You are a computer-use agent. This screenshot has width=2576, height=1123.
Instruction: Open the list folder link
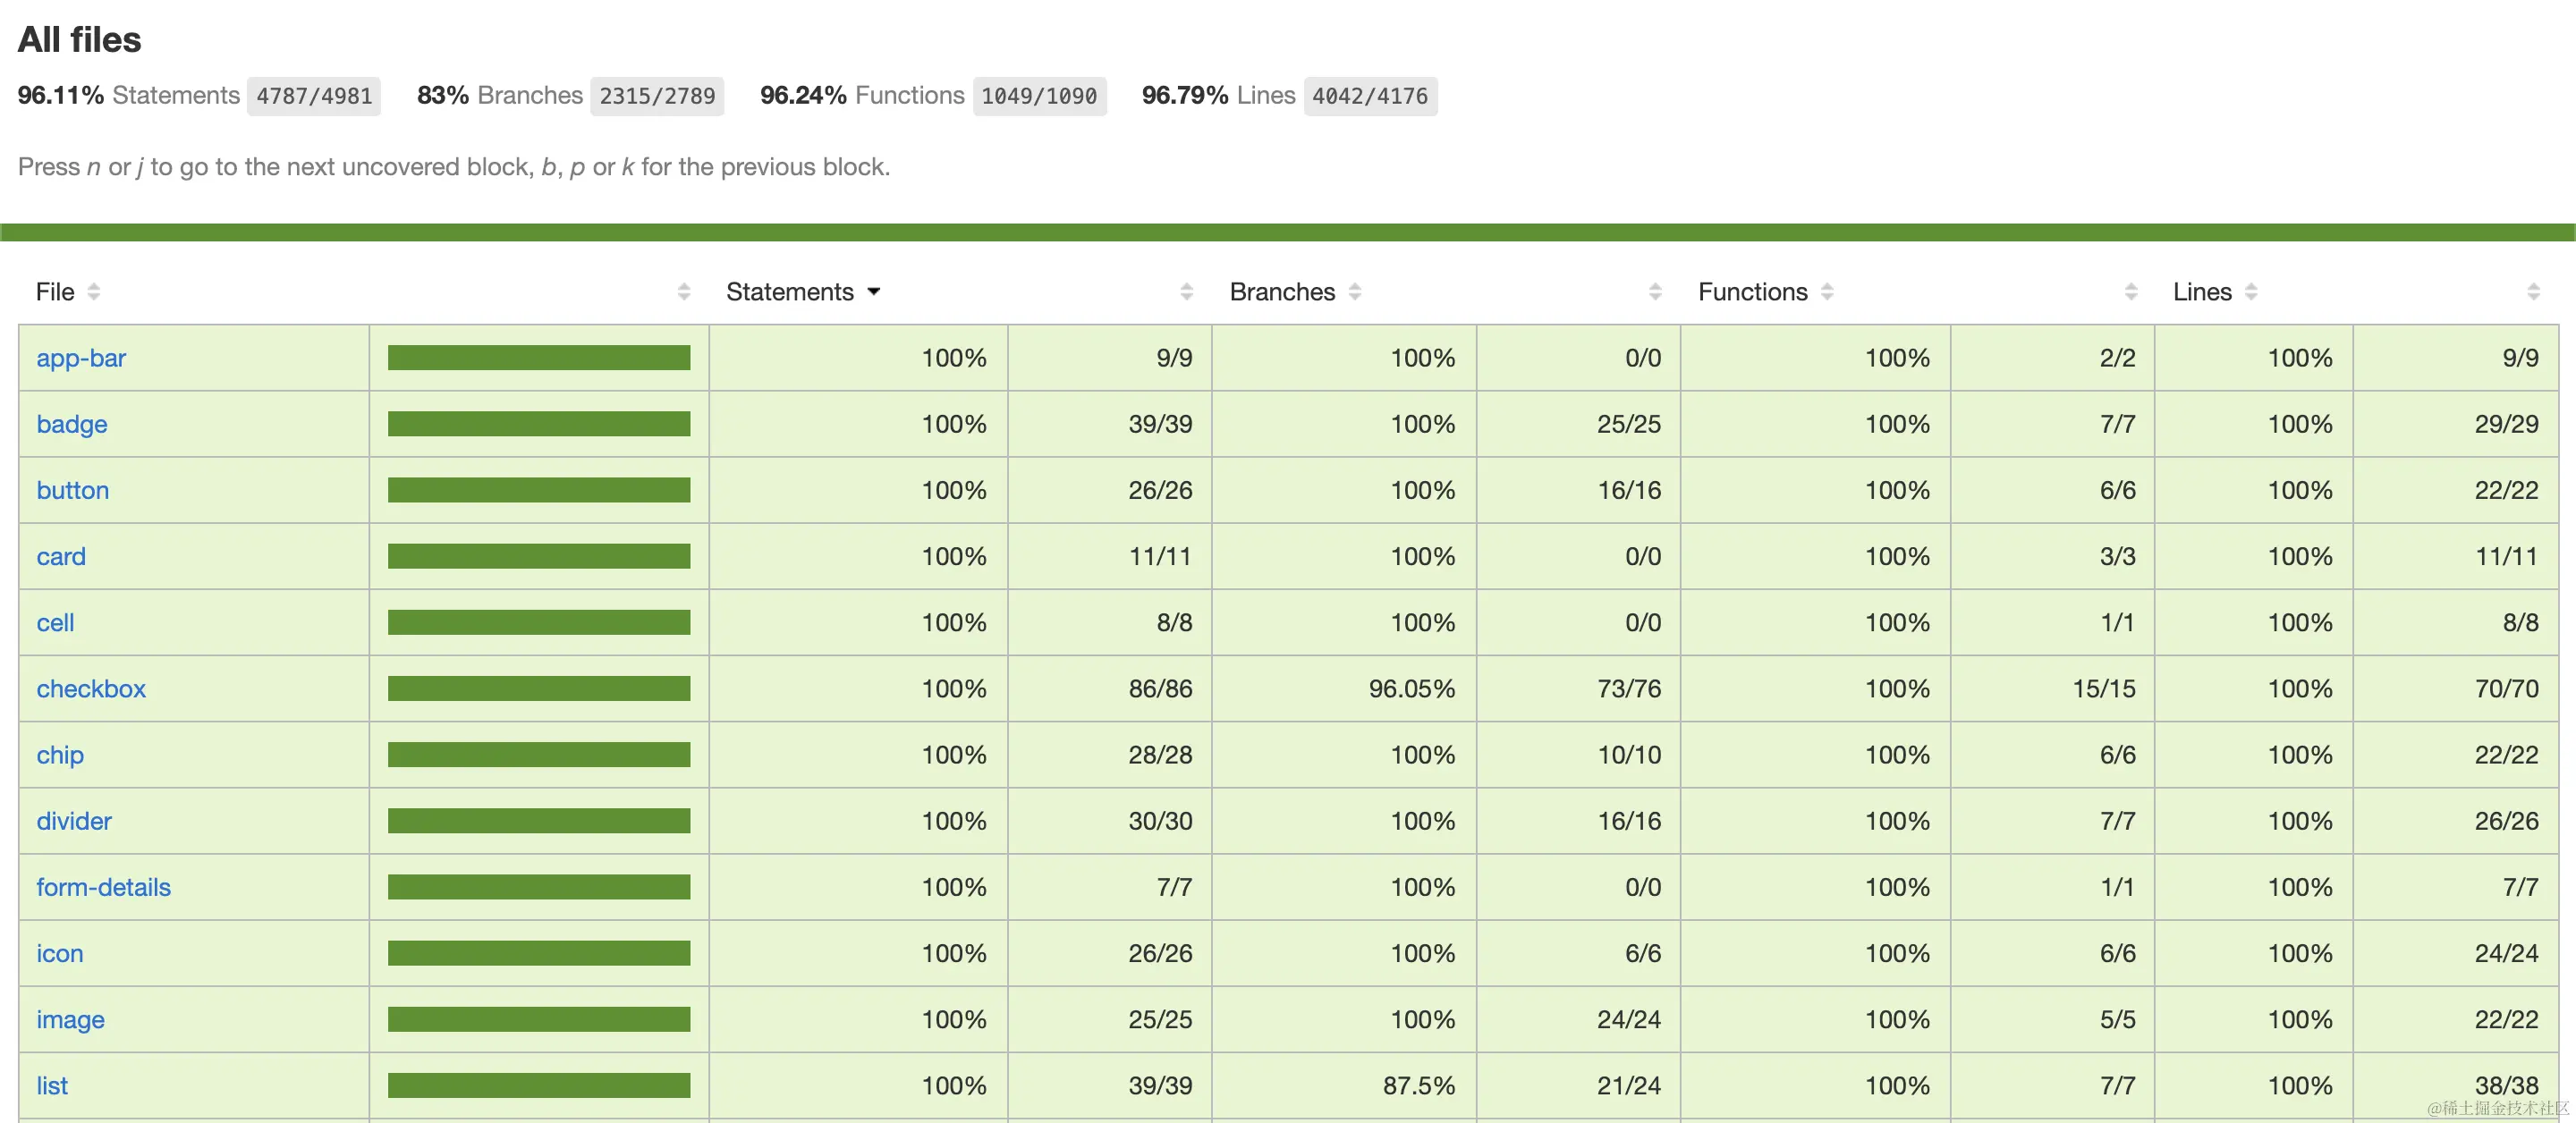coord(52,1085)
